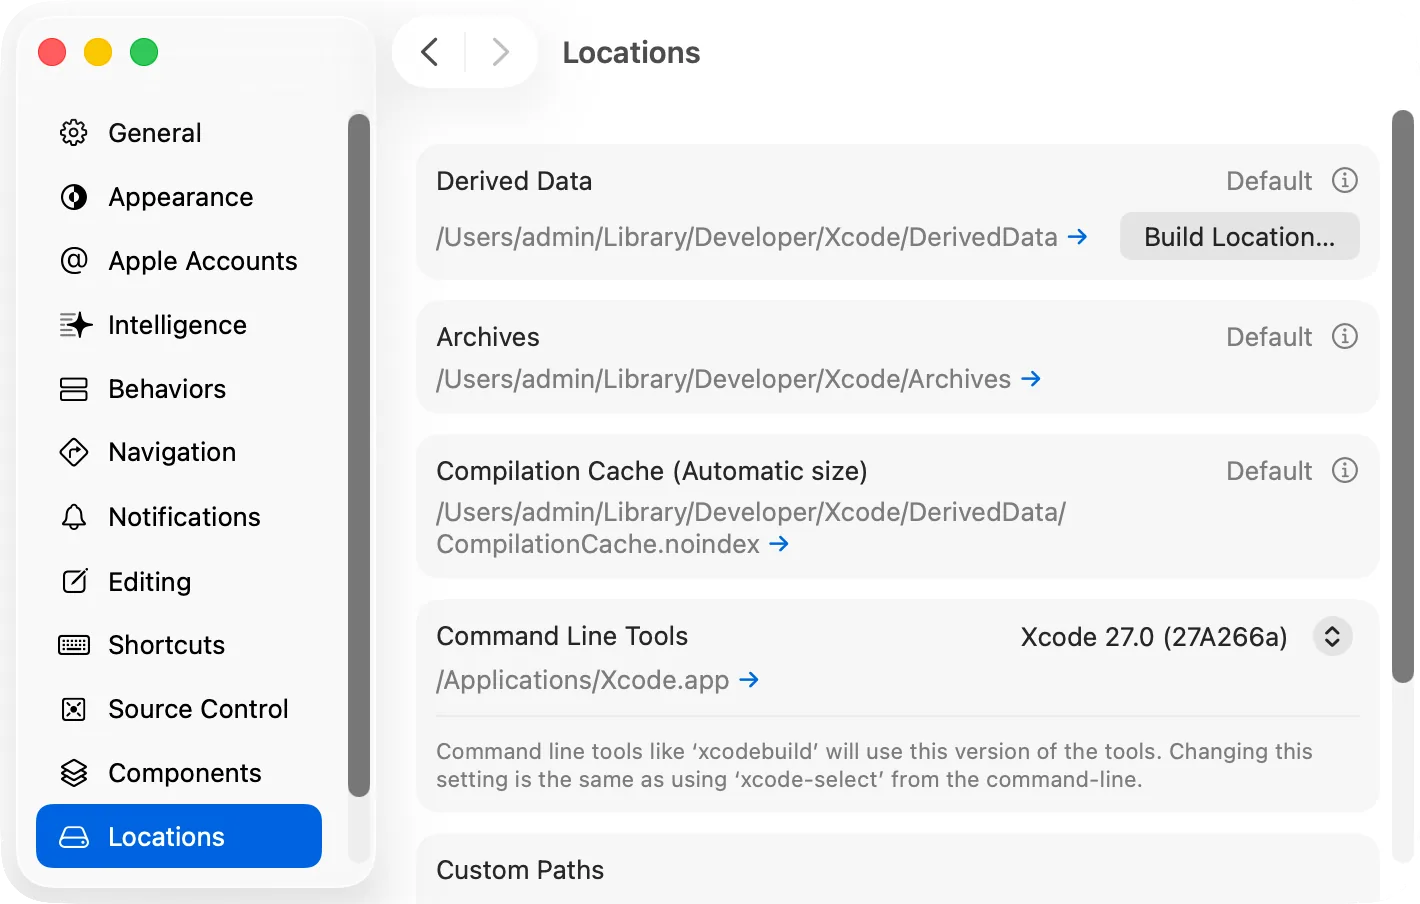Click the General gear icon
1420x904 pixels.
[74, 133]
